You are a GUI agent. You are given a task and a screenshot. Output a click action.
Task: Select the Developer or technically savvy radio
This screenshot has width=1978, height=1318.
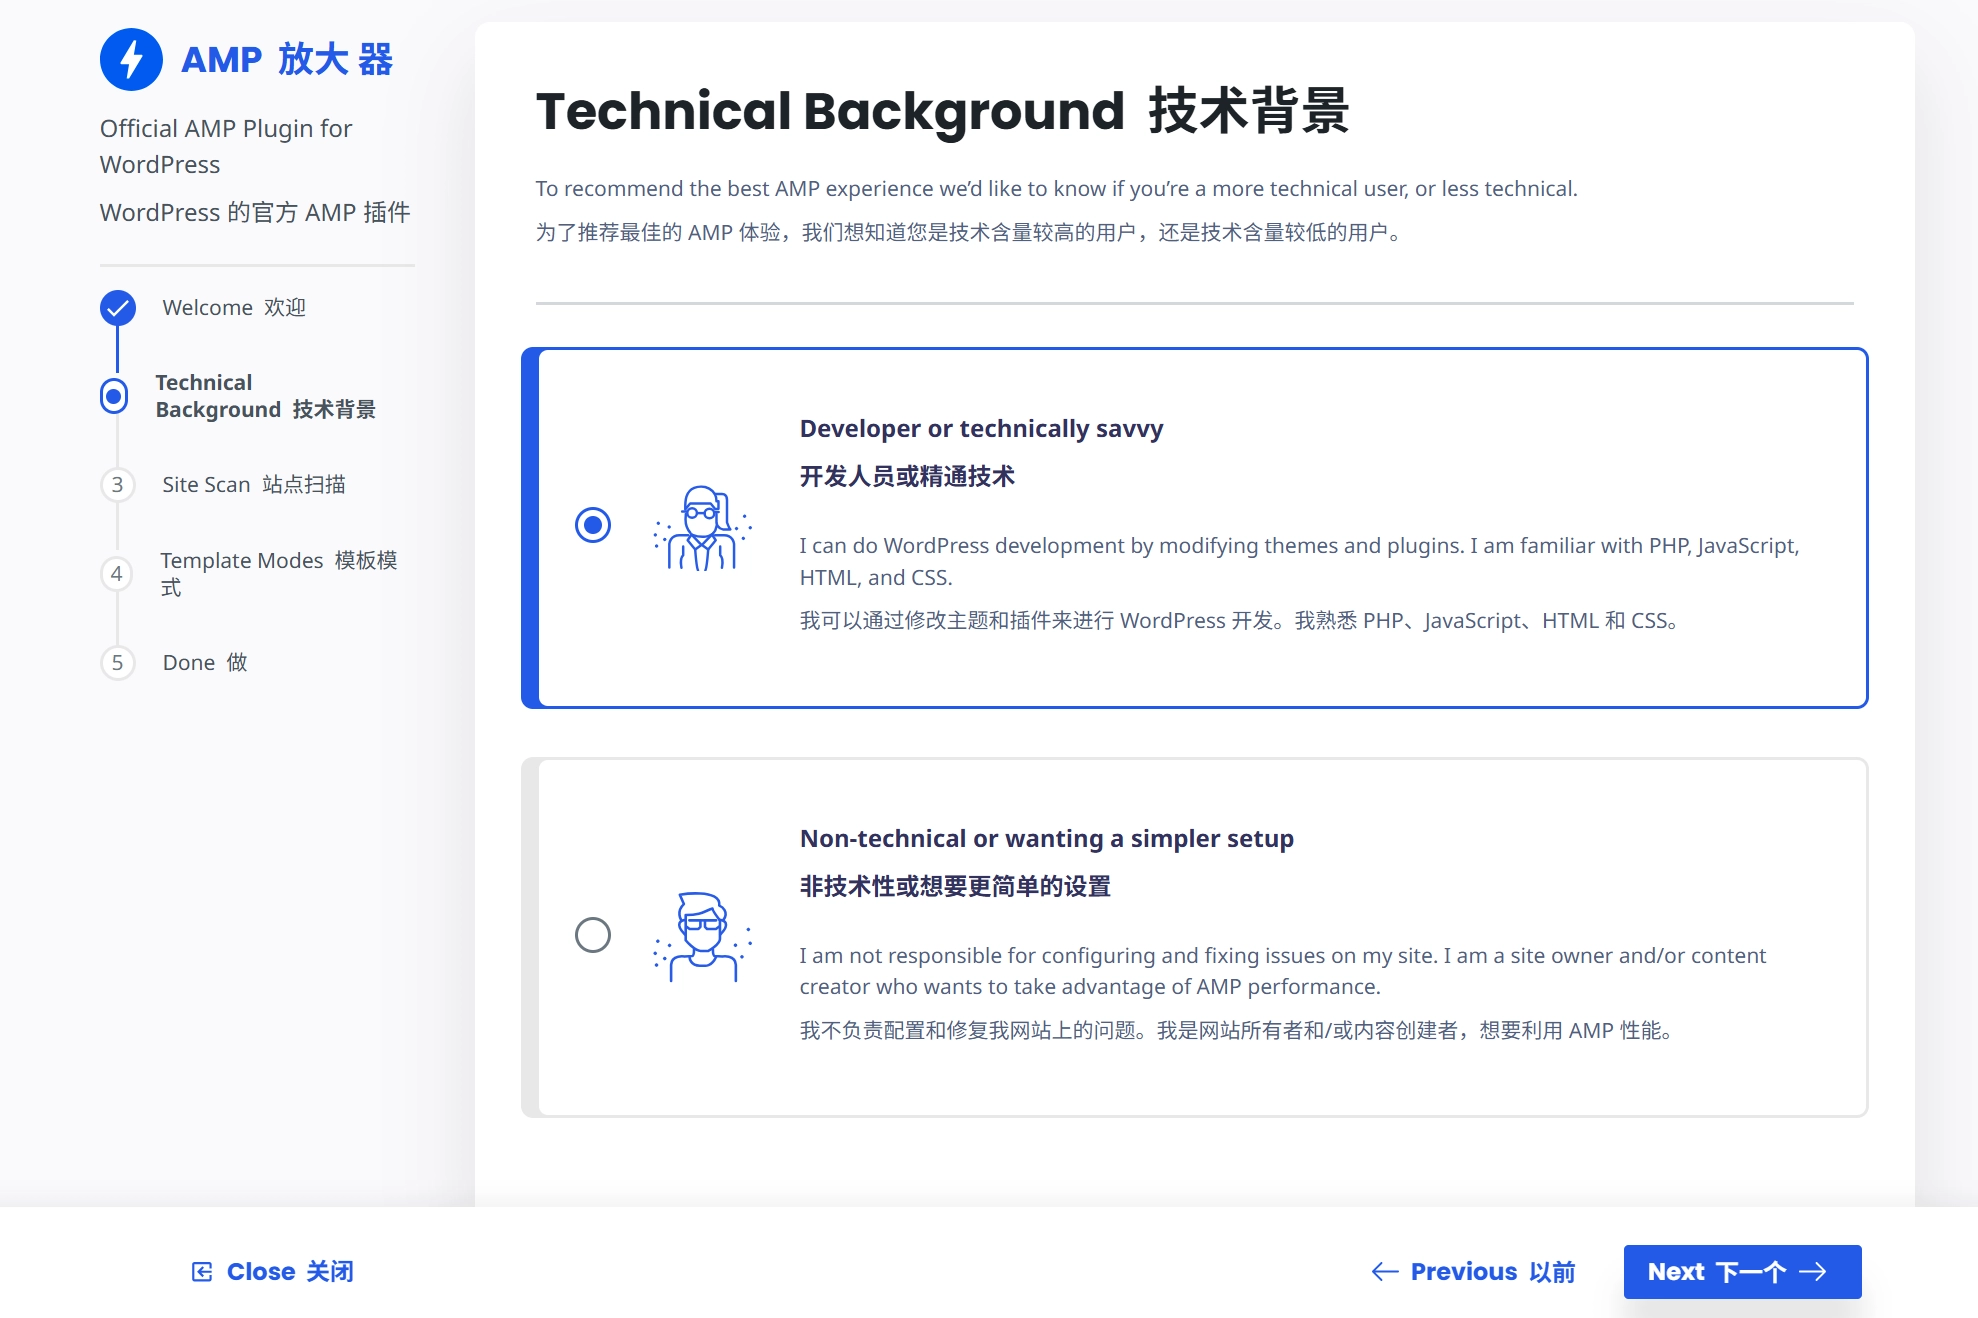click(593, 525)
